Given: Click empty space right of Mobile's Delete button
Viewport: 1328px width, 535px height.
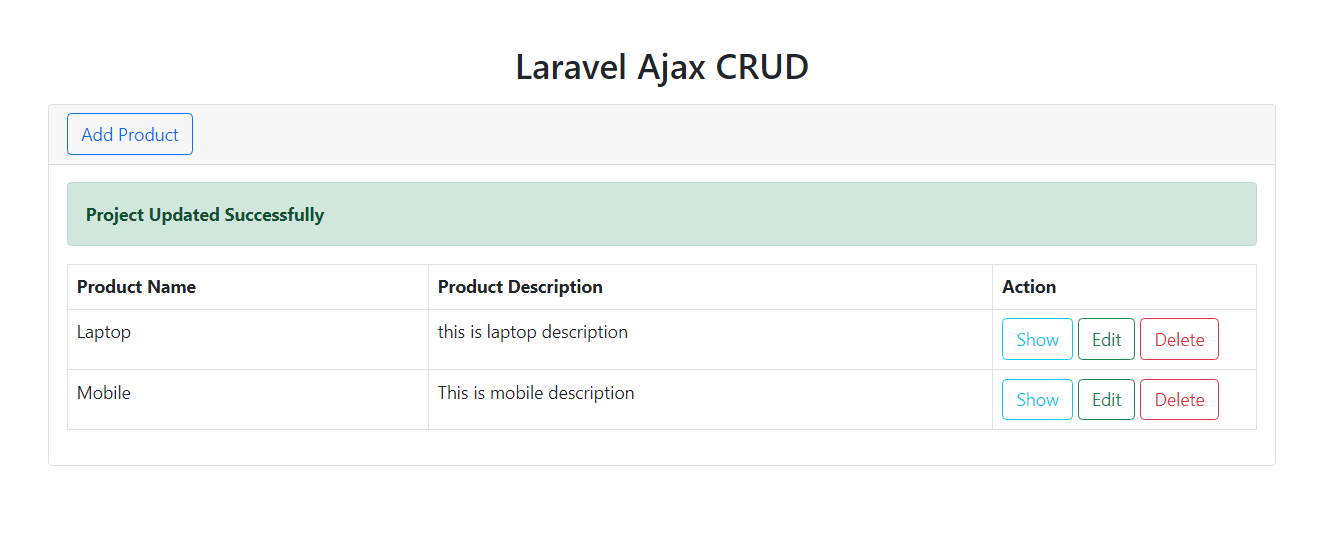Looking at the screenshot, I should tap(1237, 400).
